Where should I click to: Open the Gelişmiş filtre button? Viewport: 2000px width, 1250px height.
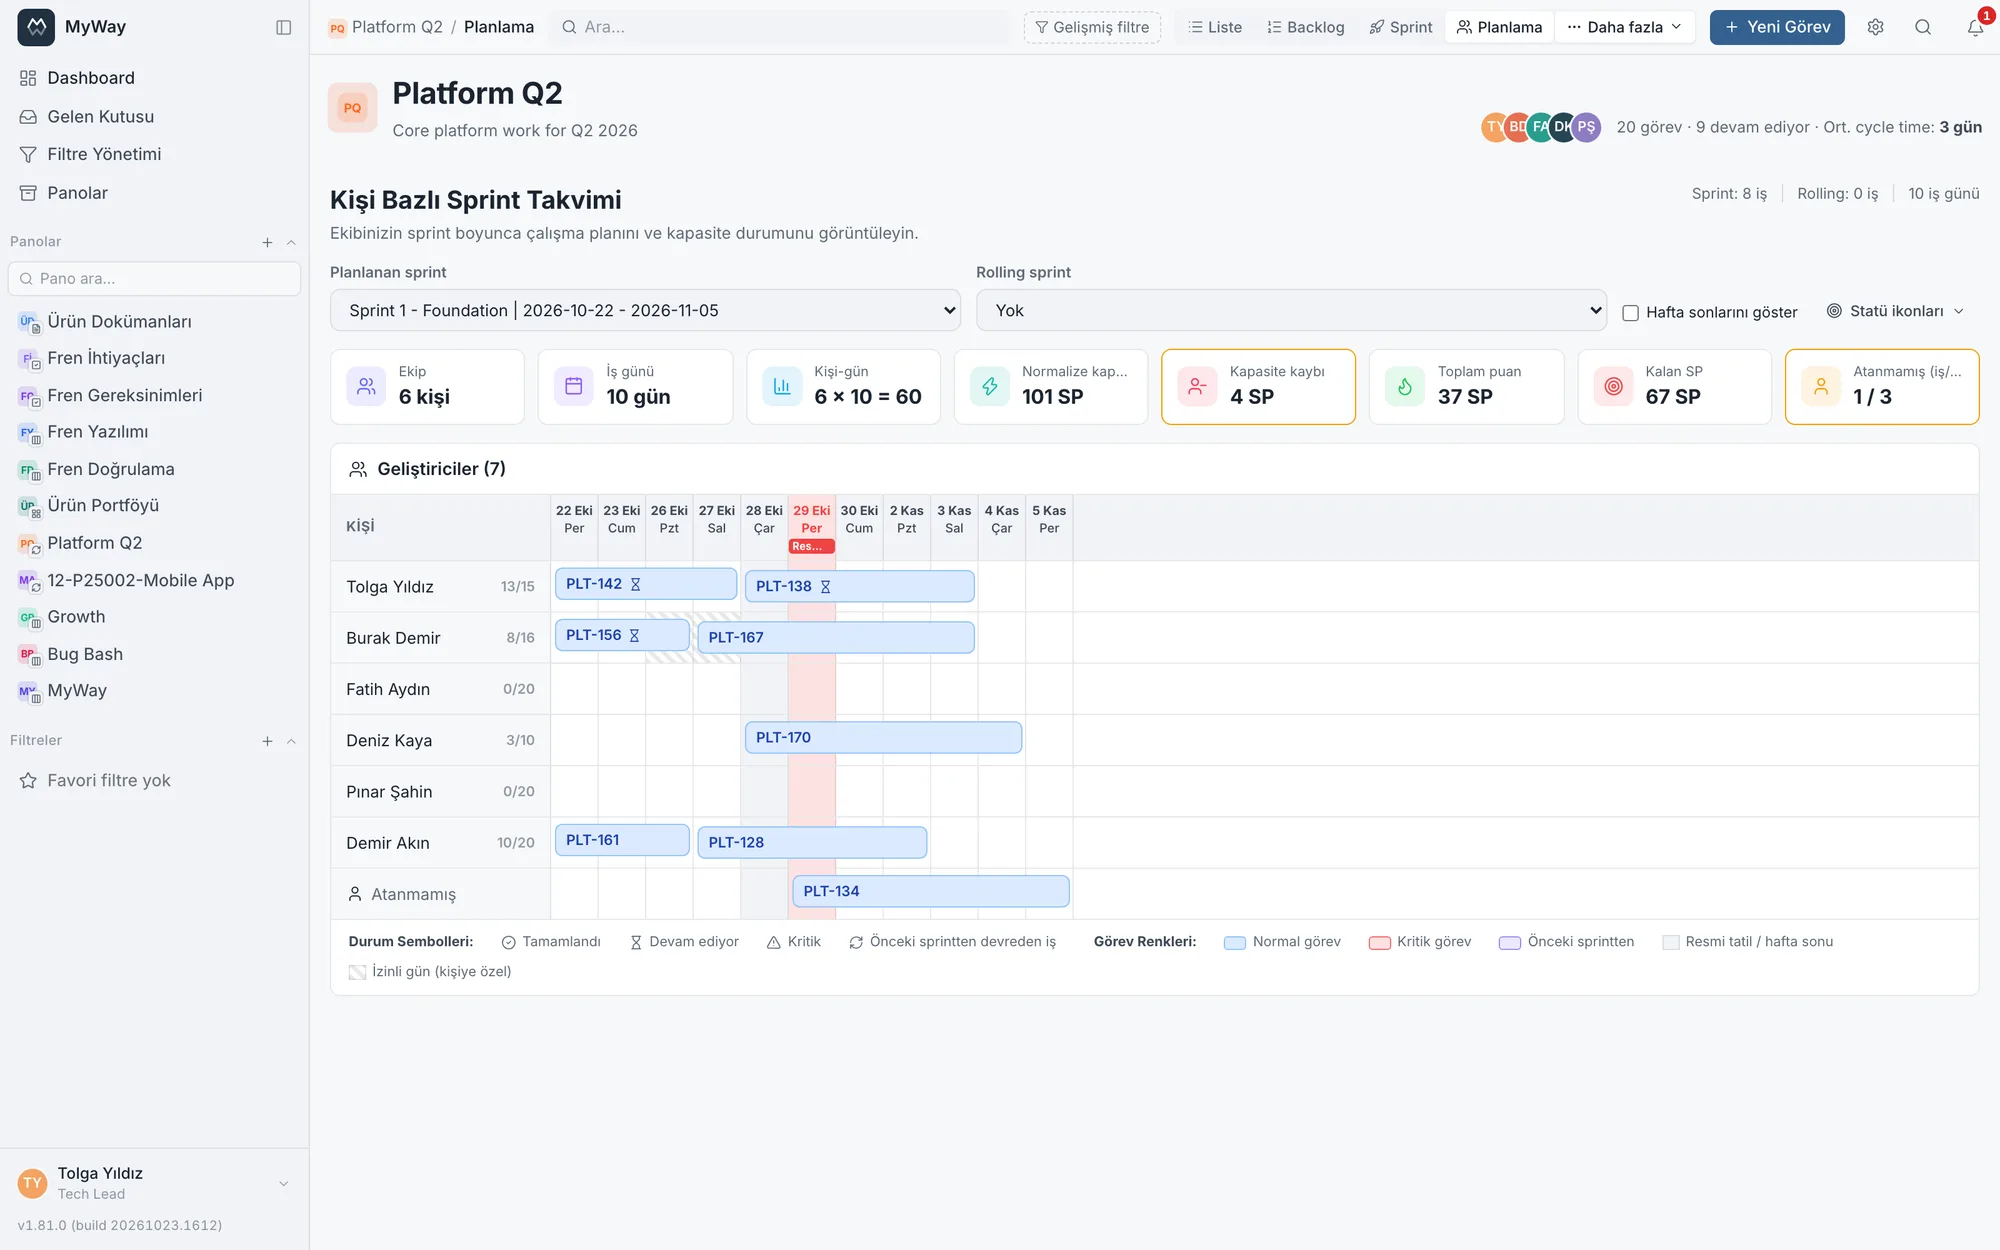(1092, 27)
